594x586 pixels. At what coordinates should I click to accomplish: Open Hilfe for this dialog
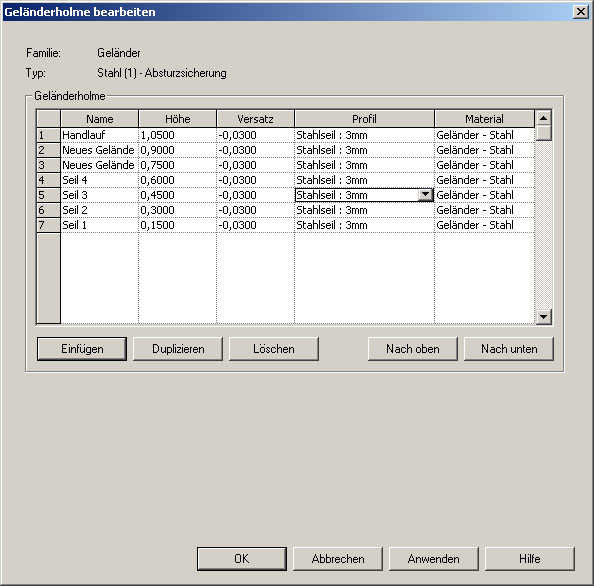[530, 558]
